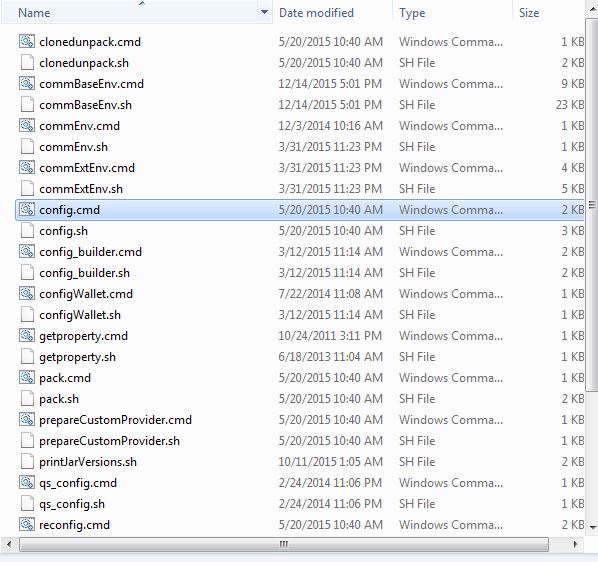This screenshot has width=598, height=562.
Task: Click the commBaseEnv.sh file icon
Action: (27, 104)
